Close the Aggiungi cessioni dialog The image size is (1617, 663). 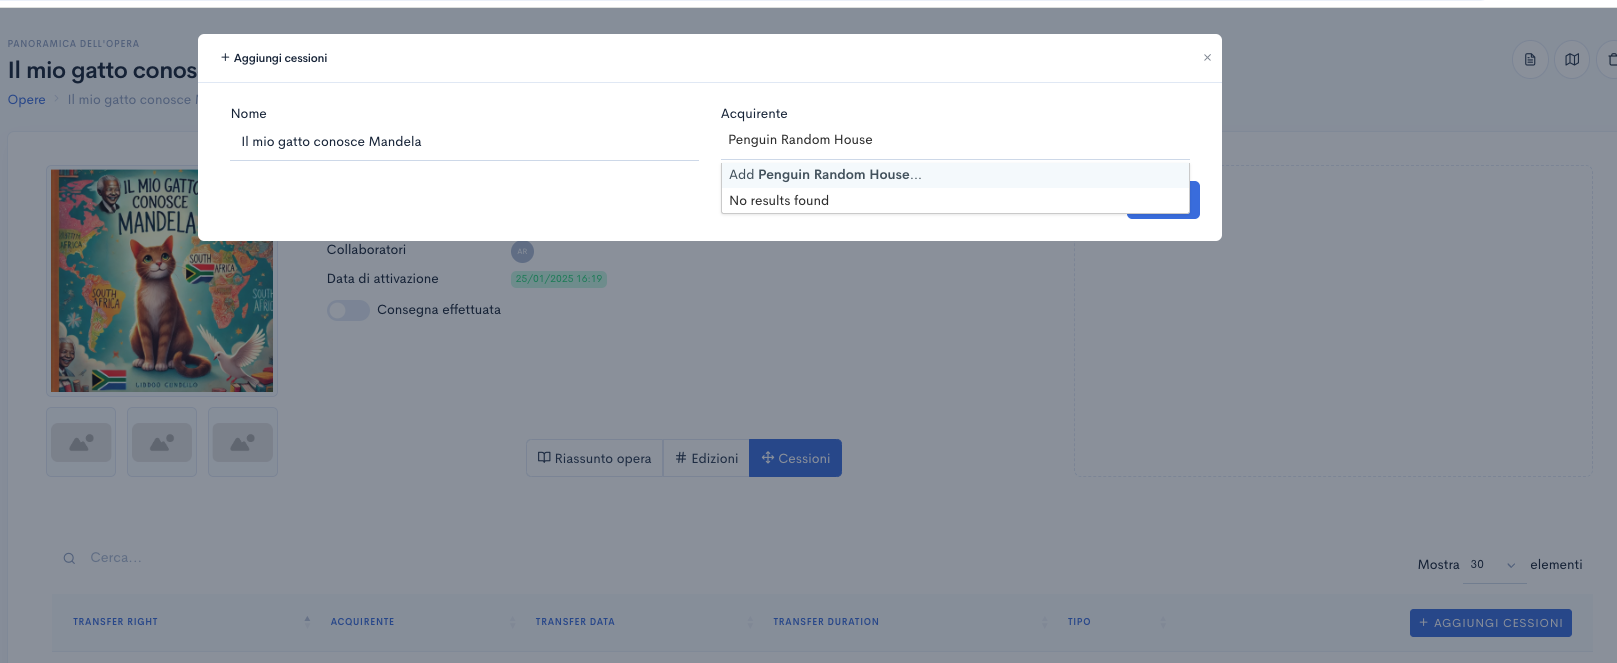[x=1207, y=58]
